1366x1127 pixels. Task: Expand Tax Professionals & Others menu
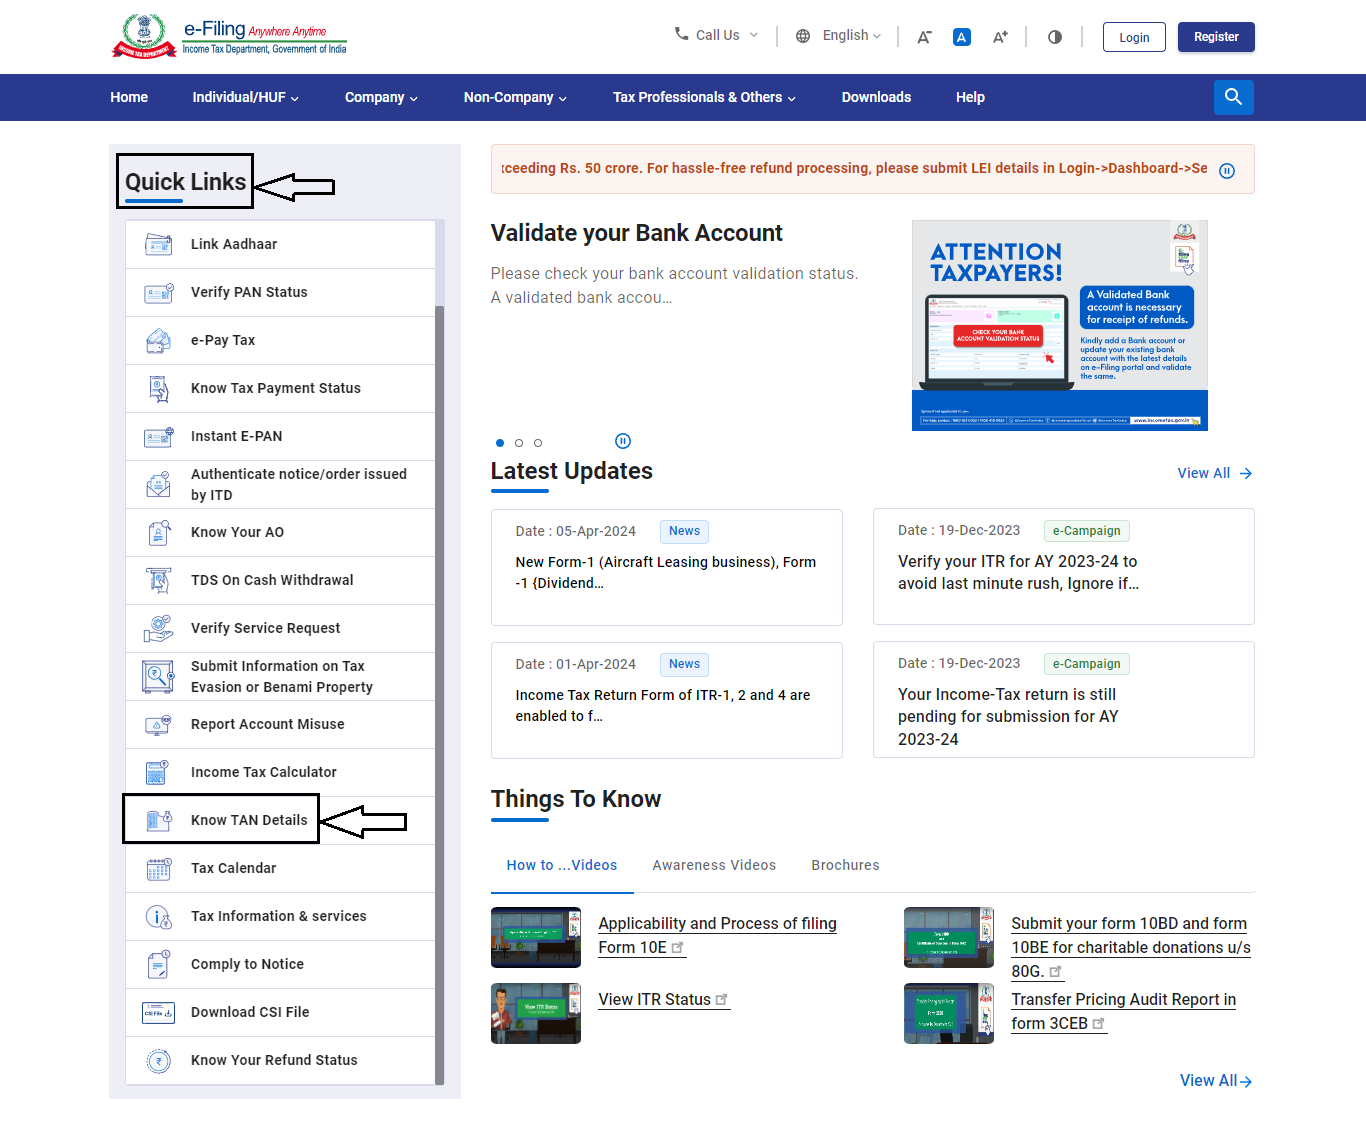[x=704, y=97]
